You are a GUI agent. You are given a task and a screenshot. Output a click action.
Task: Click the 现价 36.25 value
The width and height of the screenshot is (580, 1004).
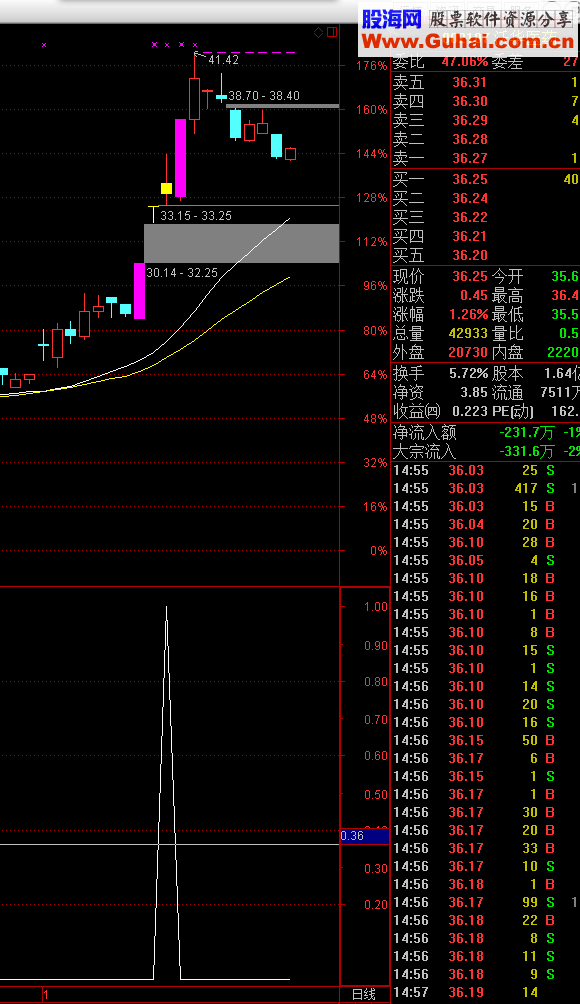click(469, 277)
